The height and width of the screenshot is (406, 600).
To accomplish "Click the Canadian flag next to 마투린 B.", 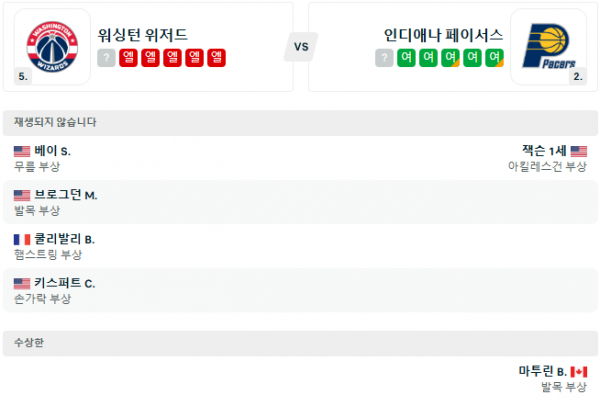I will (578, 371).
